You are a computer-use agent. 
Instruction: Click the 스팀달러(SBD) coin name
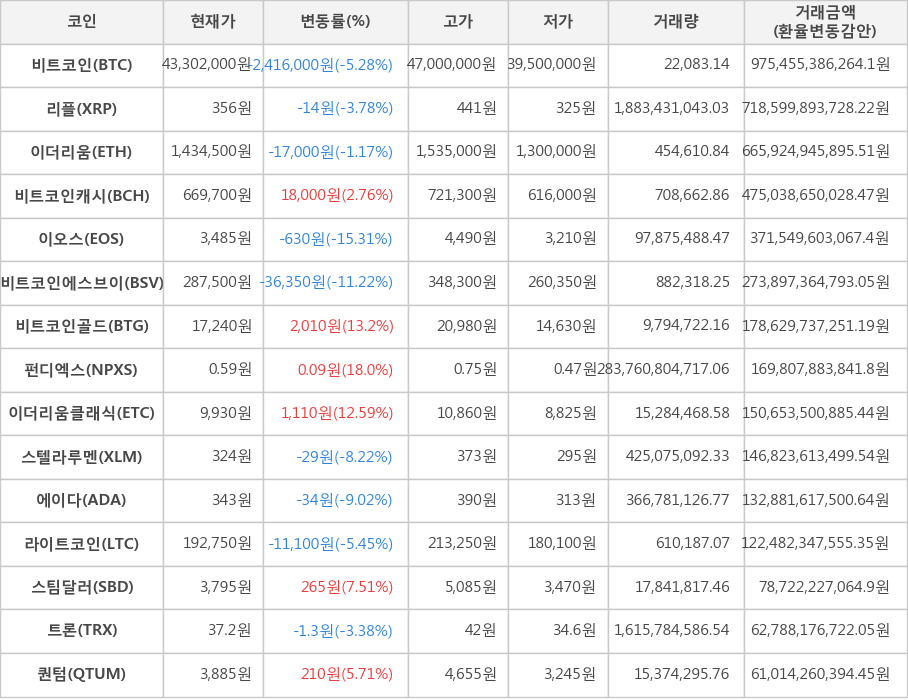pyautogui.click(x=82, y=587)
